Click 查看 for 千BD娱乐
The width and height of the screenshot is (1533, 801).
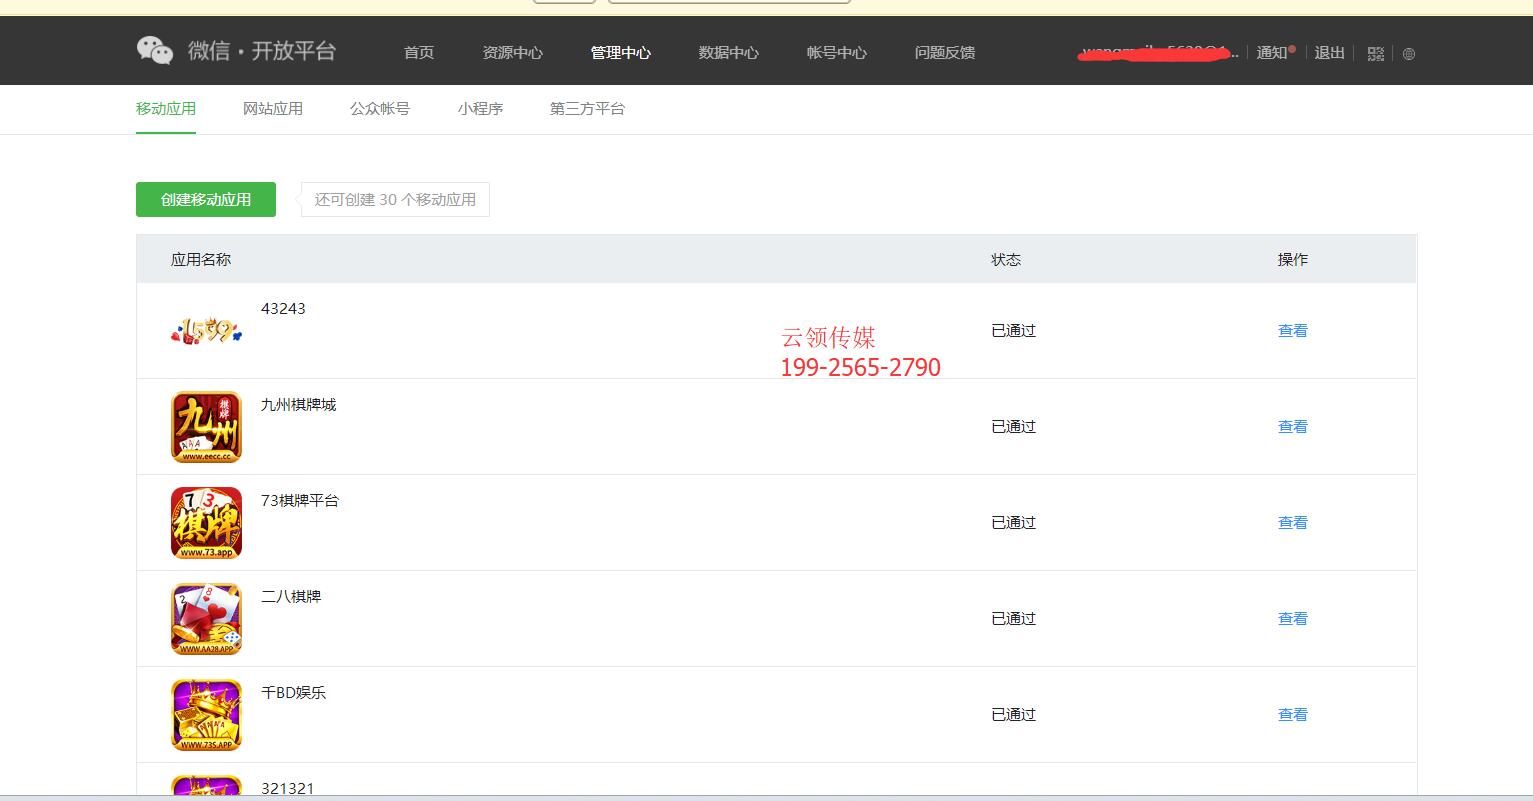point(1293,715)
